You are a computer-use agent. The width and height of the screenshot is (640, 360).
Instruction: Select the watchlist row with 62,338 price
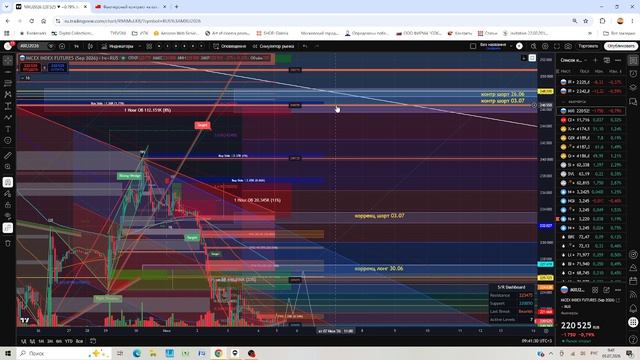coord(591,165)
